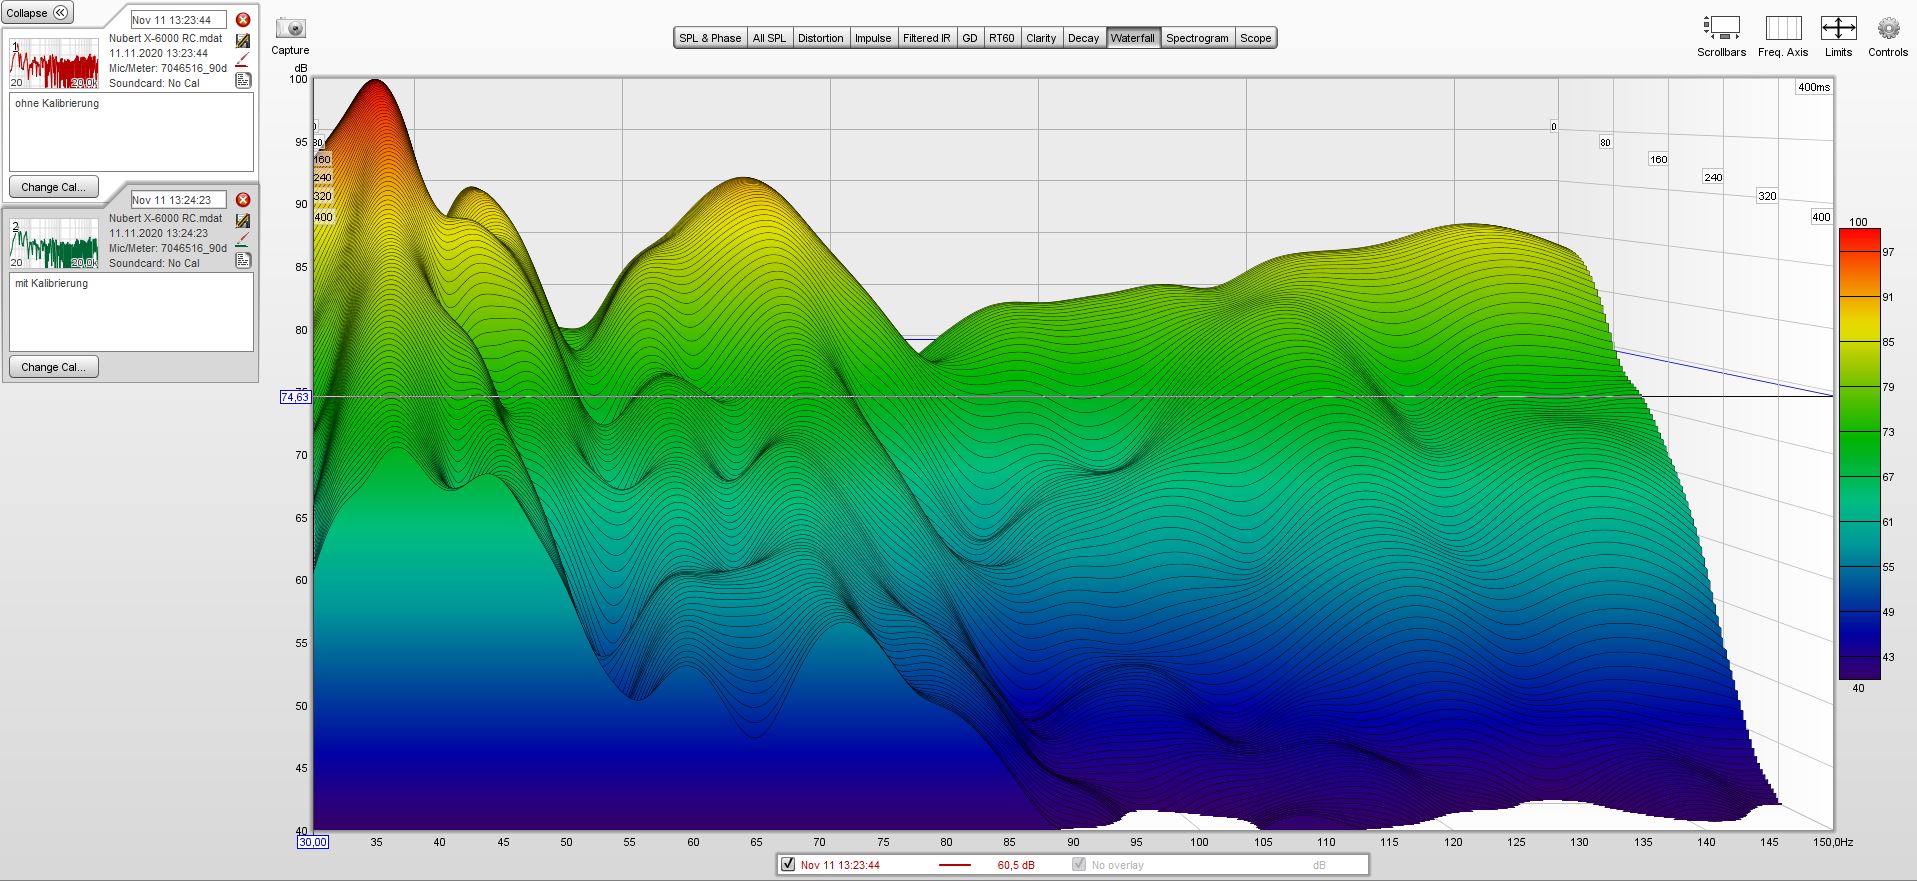The width and height of the screenshot is (1917, 881).
Task: Open the Scope tab
Action: point(1256,38)
